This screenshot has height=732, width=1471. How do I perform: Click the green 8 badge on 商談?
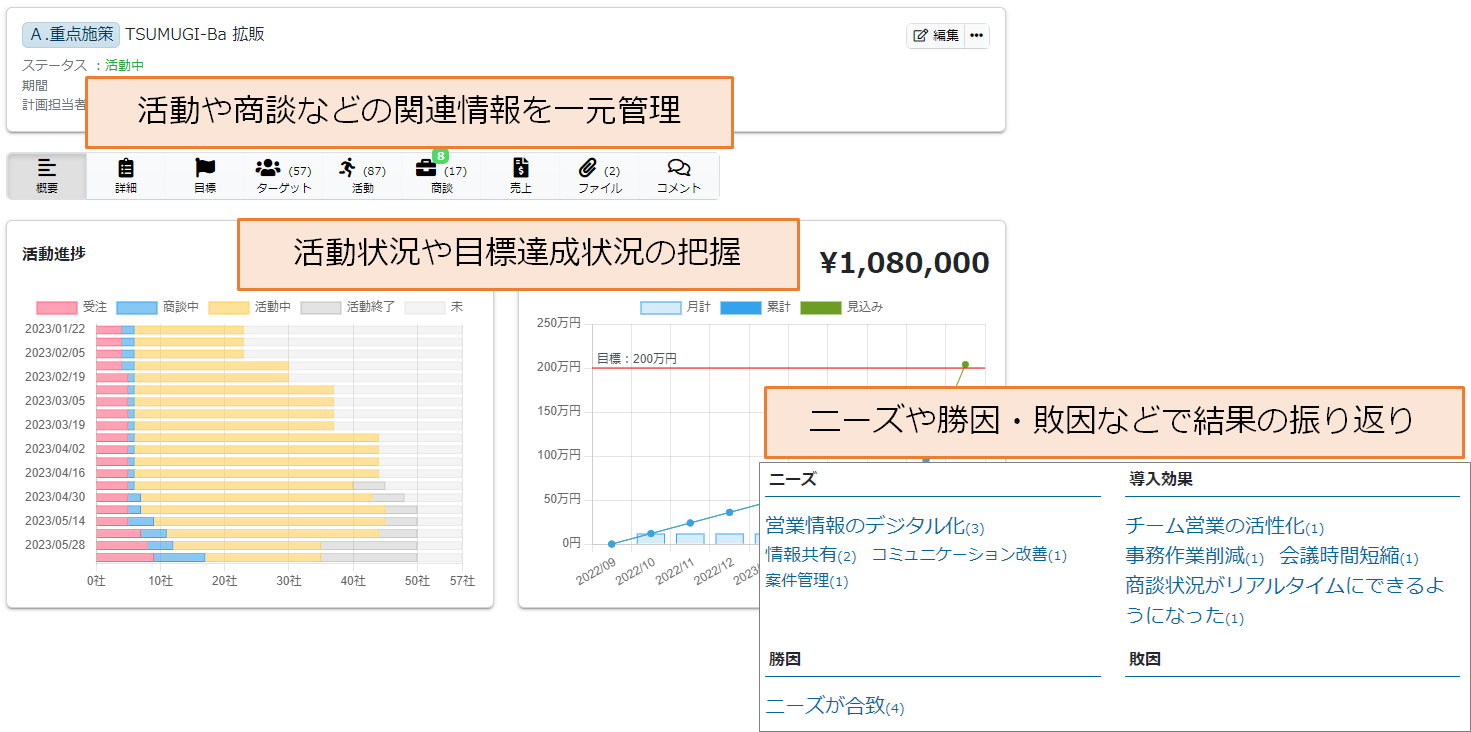[x=440, y=156]
